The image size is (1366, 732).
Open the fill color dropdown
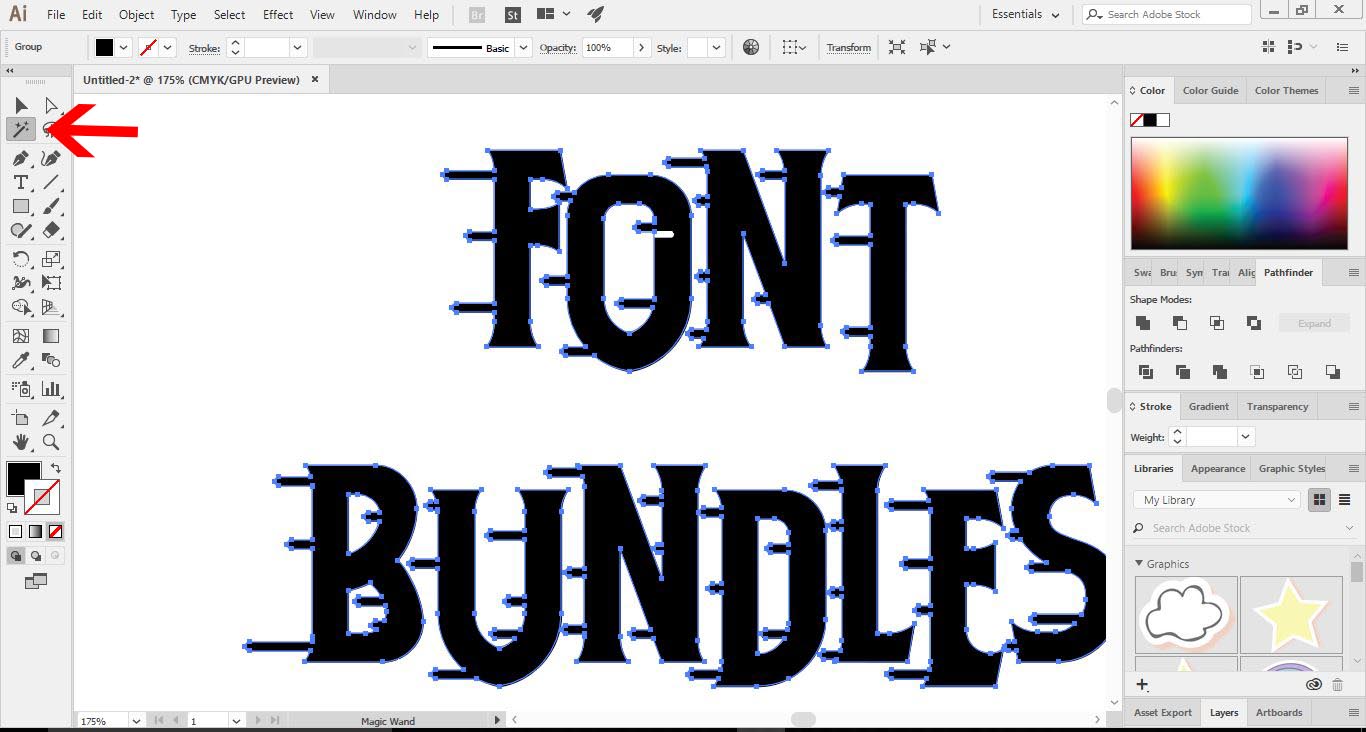(124, 47)
